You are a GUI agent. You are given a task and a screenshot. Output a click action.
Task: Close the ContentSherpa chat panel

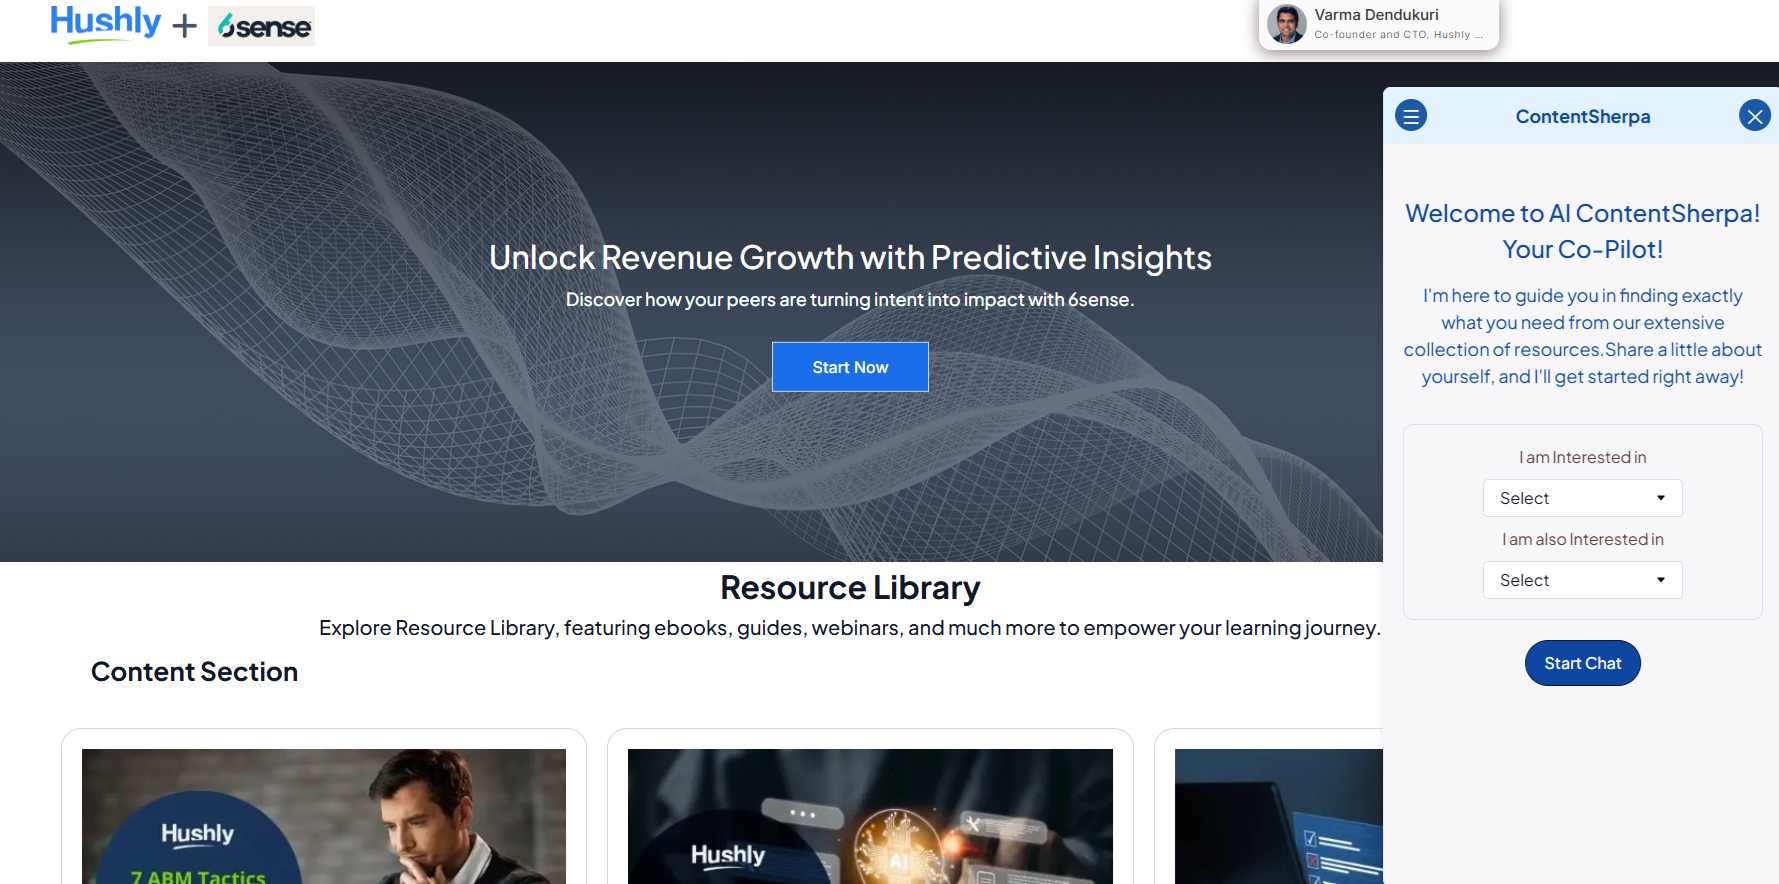tap(1754, 116)
